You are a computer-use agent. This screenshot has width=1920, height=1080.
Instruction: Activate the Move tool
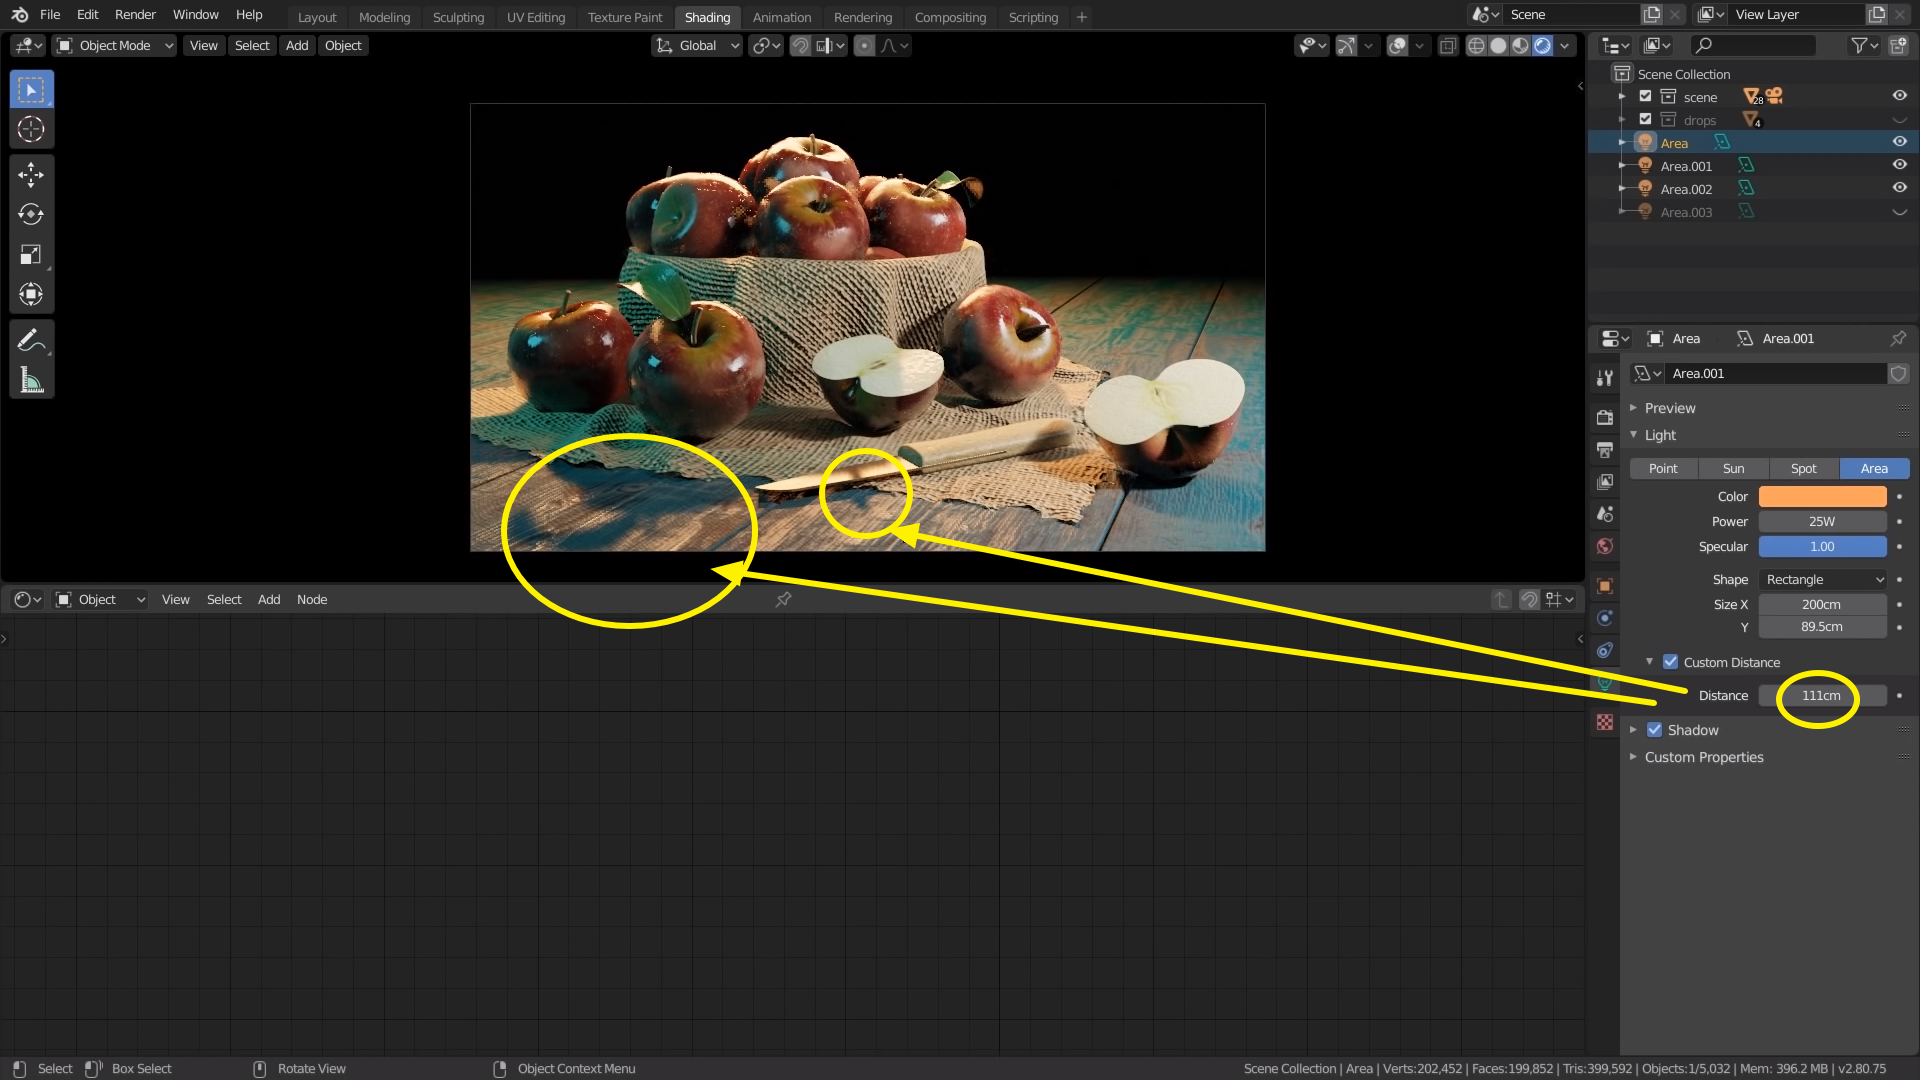(31, 175)
